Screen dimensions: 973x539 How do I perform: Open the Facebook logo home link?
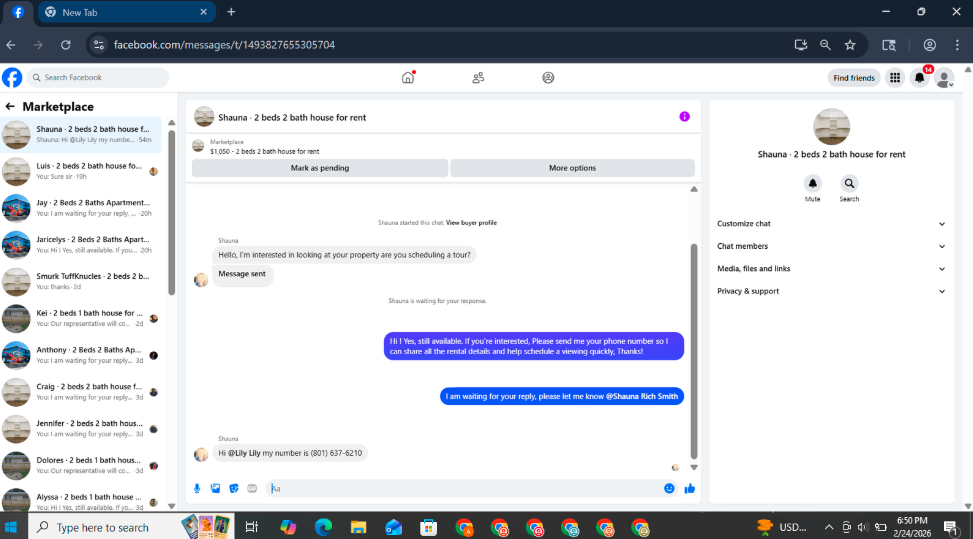coord(12,78)
